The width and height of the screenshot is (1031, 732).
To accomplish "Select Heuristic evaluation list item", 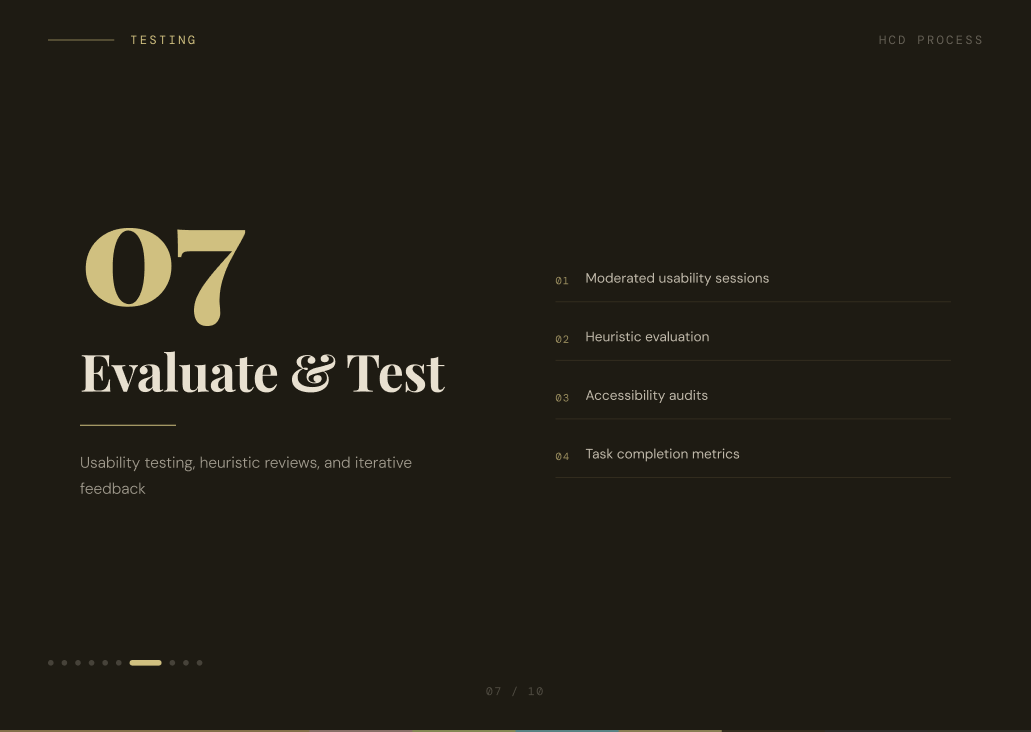I will click(753, 337).
